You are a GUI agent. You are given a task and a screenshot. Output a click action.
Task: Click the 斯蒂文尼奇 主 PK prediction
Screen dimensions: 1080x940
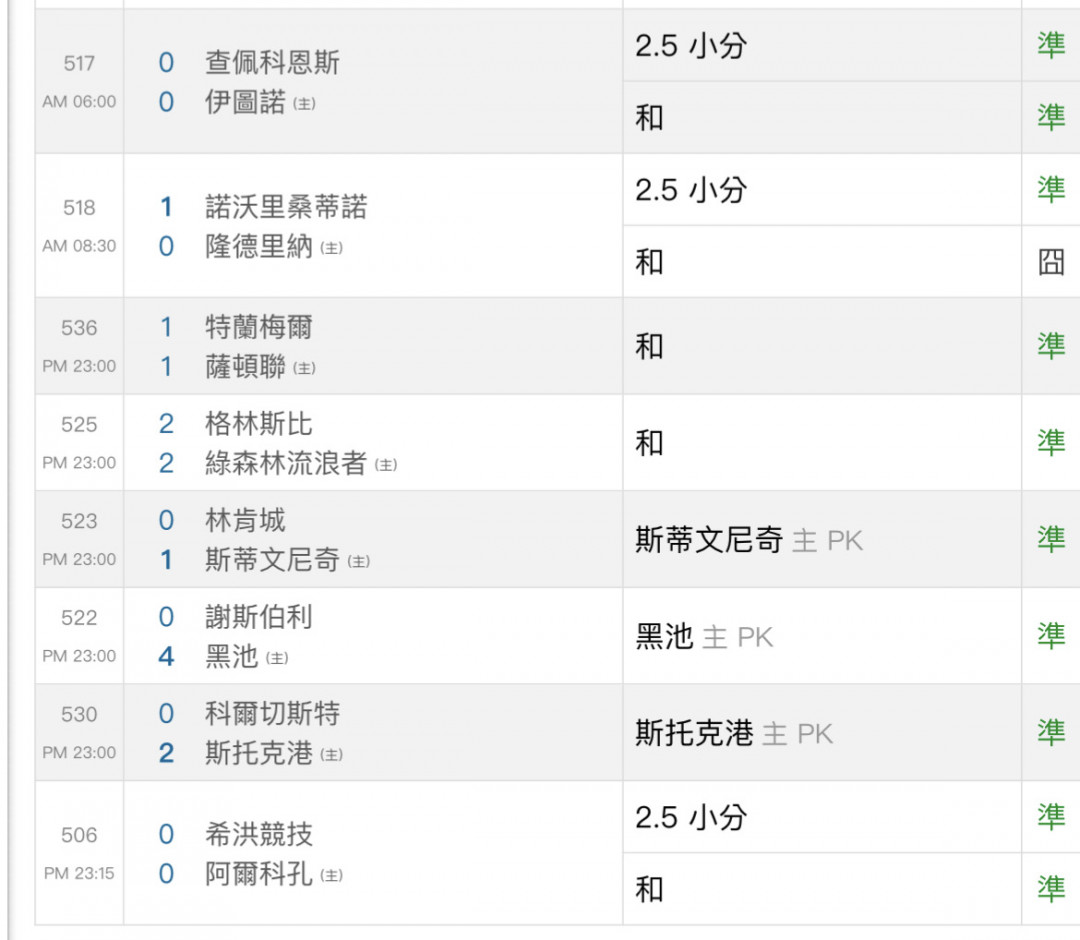748,541
